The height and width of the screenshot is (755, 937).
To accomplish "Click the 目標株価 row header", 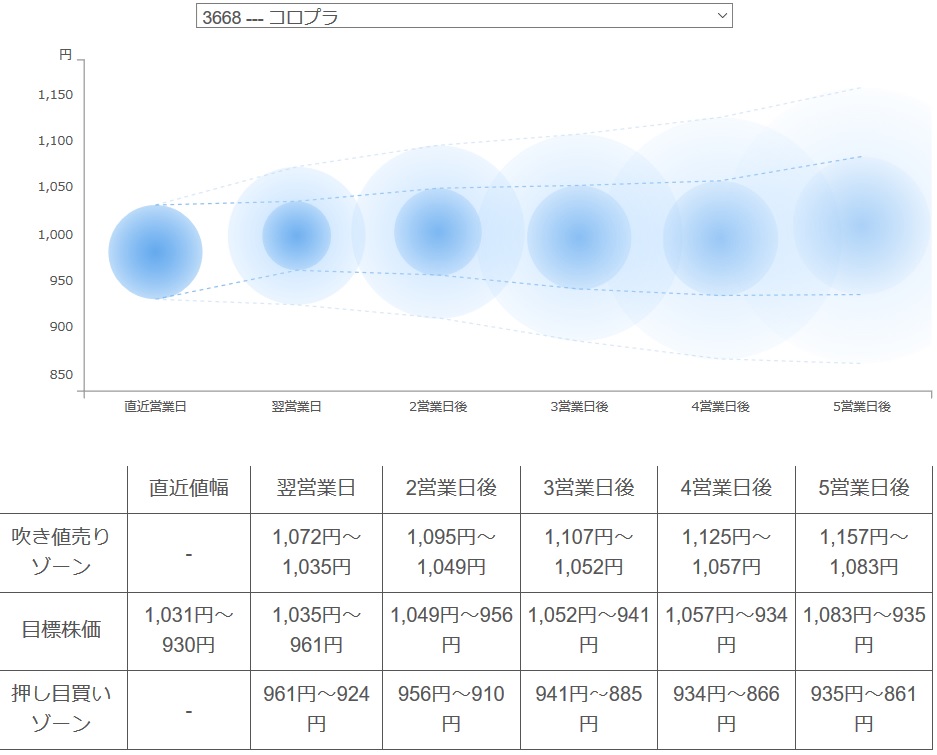I will point(62,630).
